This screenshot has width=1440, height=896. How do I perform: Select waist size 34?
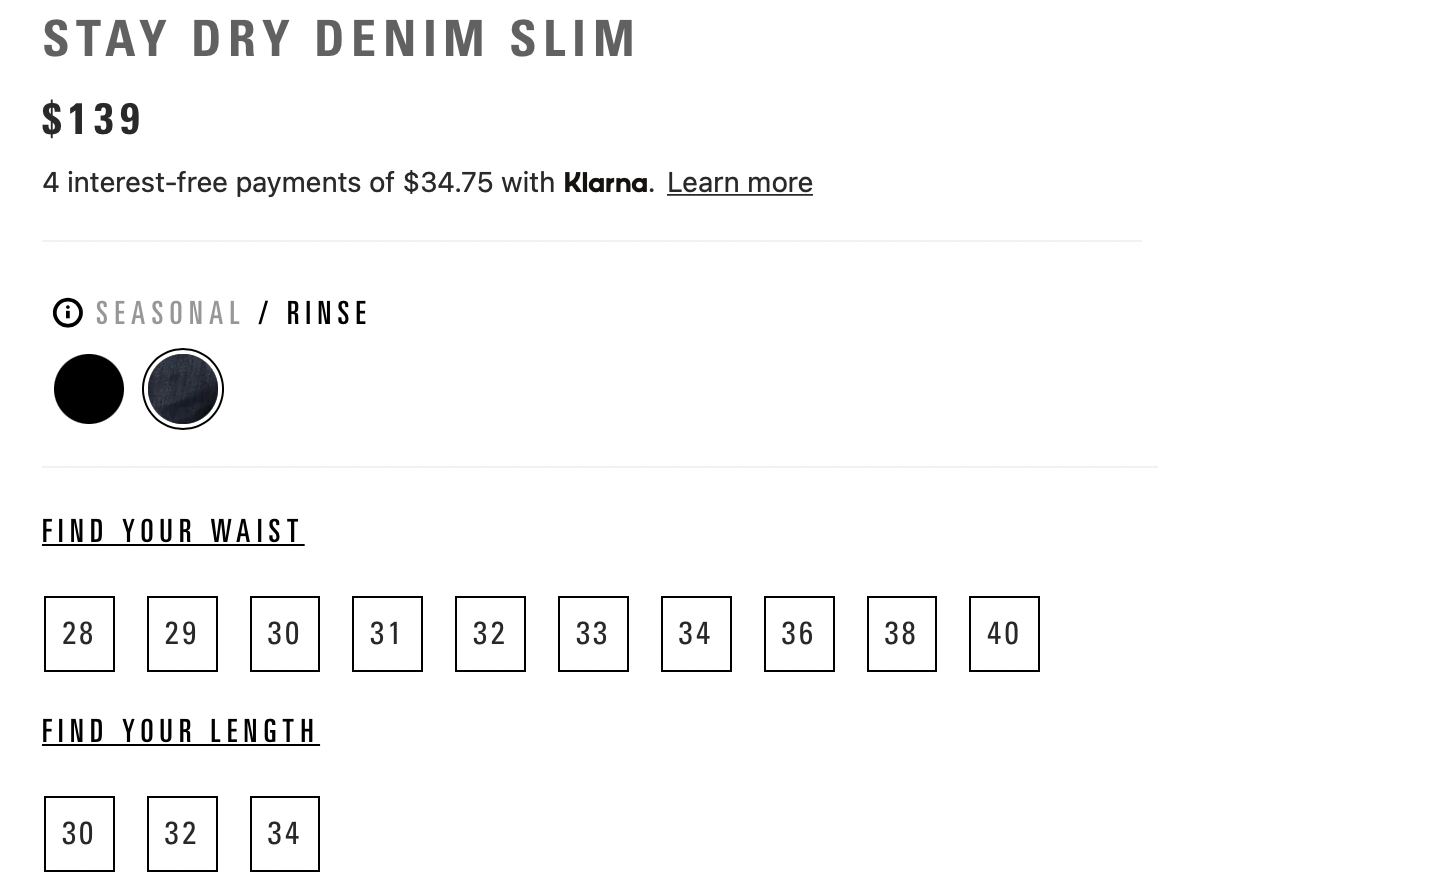tap(696, 634)
